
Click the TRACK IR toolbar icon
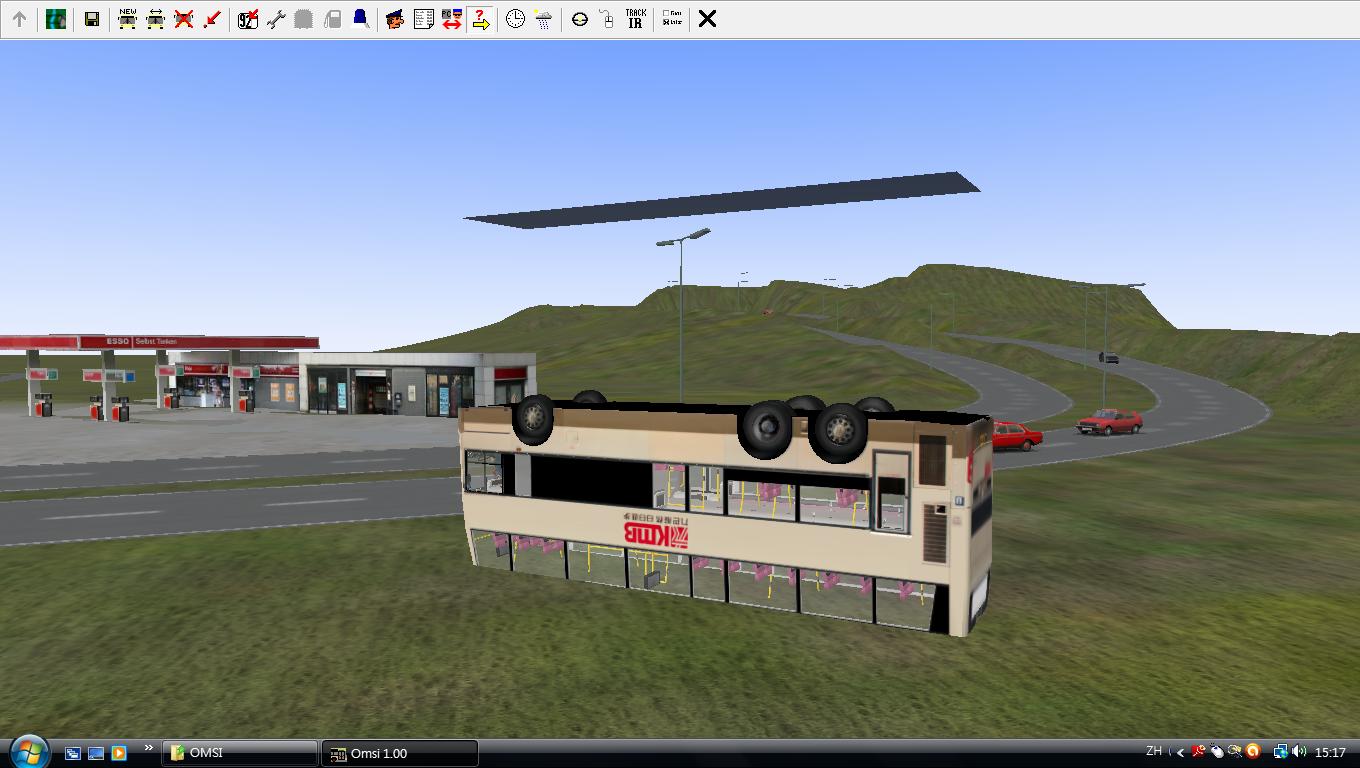coord(635,19)
